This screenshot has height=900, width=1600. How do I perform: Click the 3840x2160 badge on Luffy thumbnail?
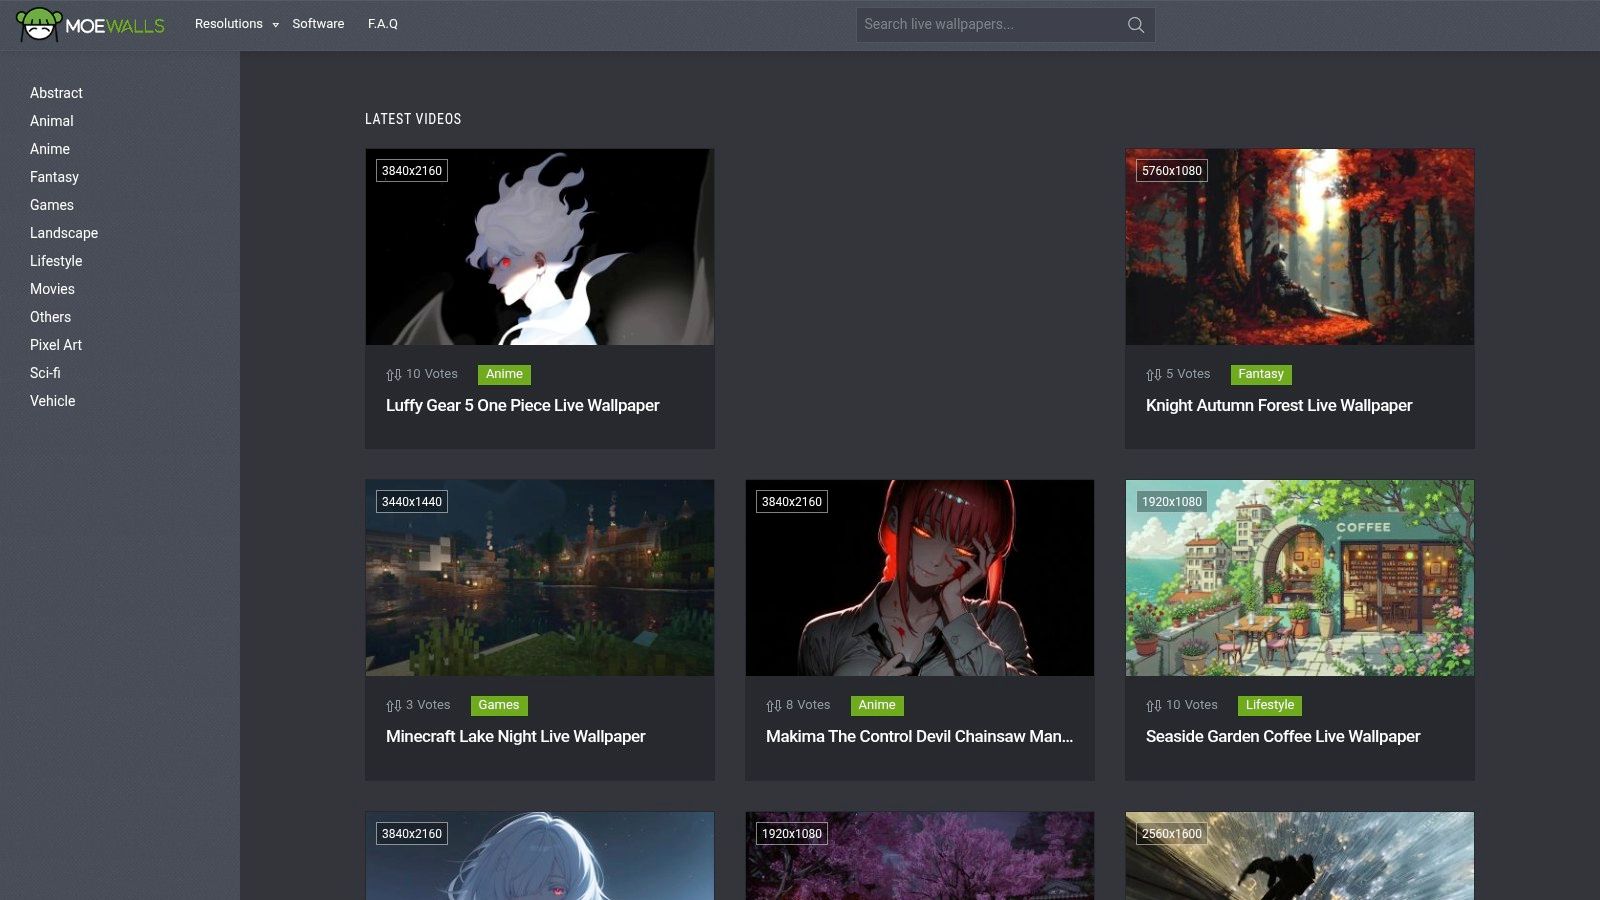(x=412, y=171)
